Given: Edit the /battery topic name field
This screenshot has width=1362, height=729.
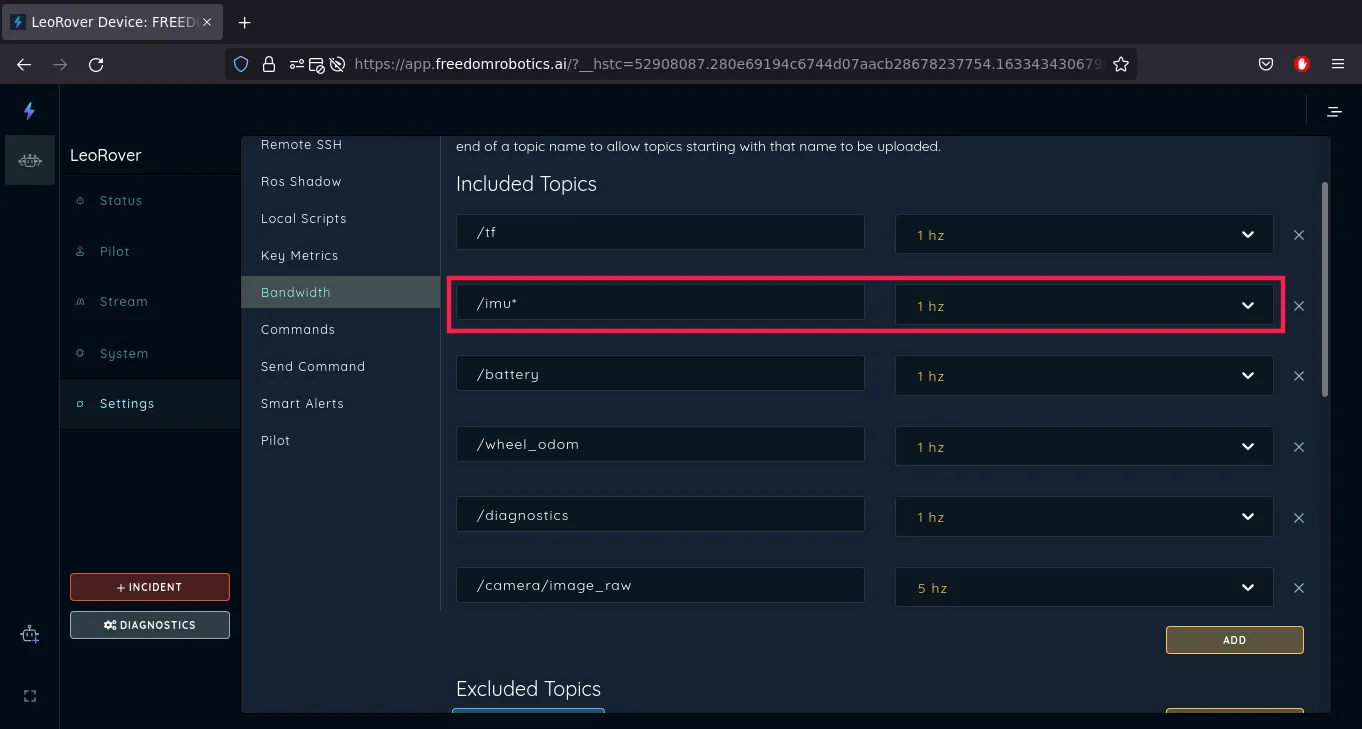Looking at the screenshot, I should point(660,374).
